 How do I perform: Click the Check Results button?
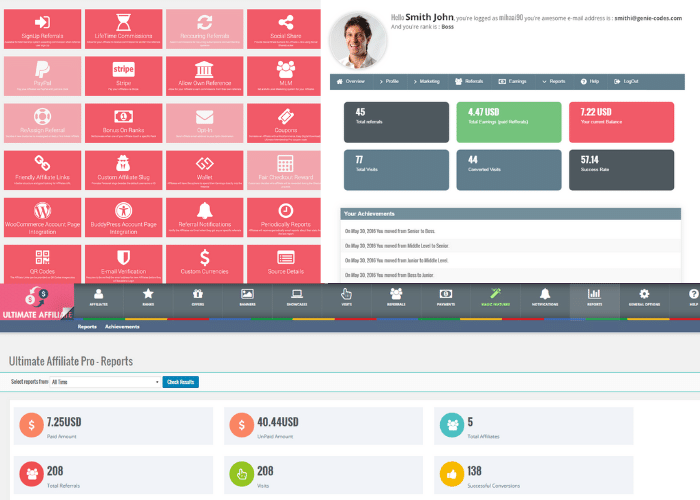pyautogui.click(x=180, y=382)
